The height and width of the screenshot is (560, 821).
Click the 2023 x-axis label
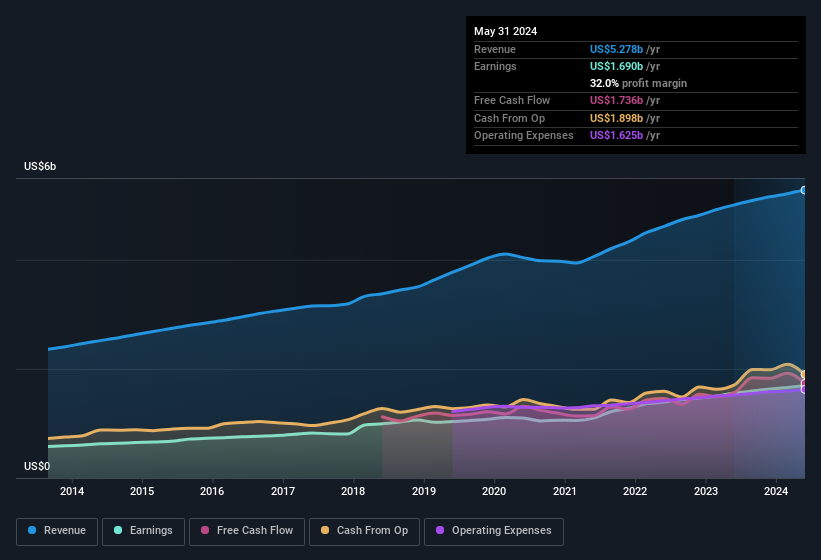[x=705, y=491]
